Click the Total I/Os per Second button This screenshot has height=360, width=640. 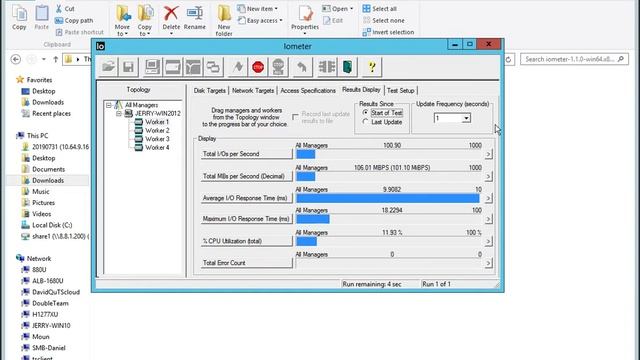pyautogui.click(x=247, y=154)
